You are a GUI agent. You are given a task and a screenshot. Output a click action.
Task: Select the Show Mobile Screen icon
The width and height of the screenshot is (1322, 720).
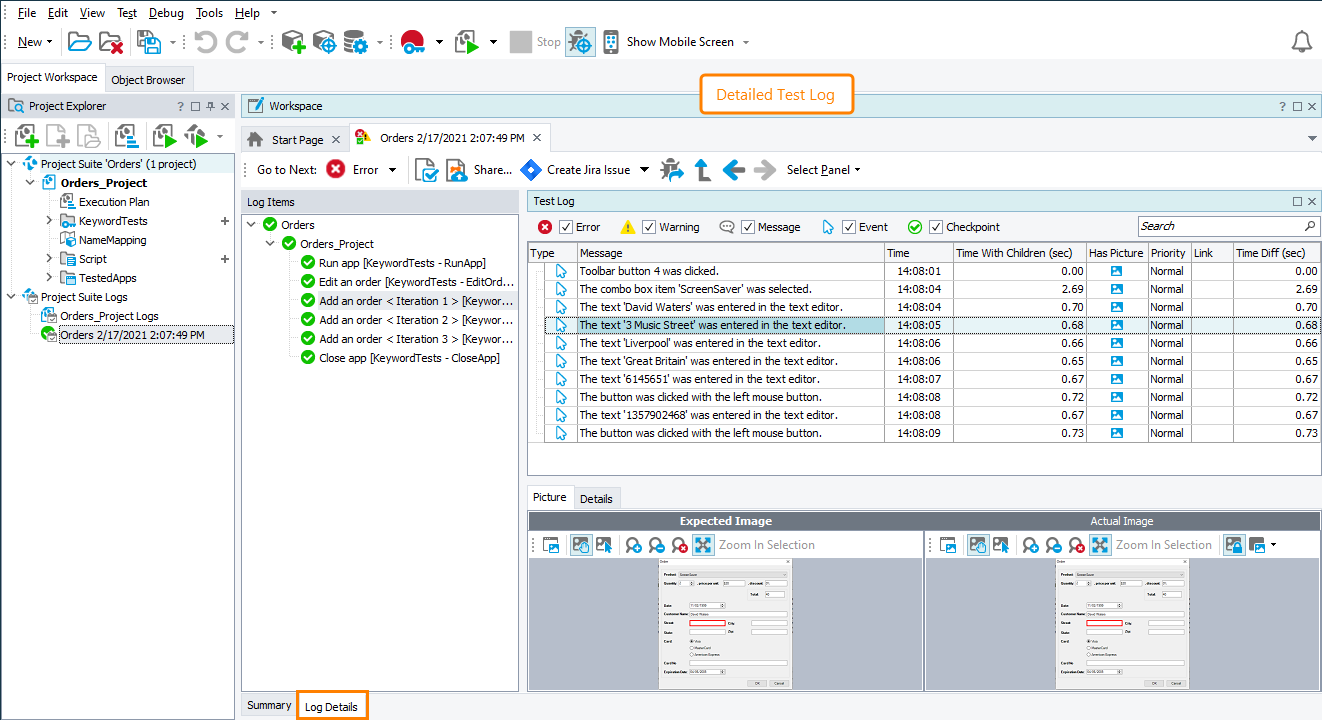click(x=610, y=41)
